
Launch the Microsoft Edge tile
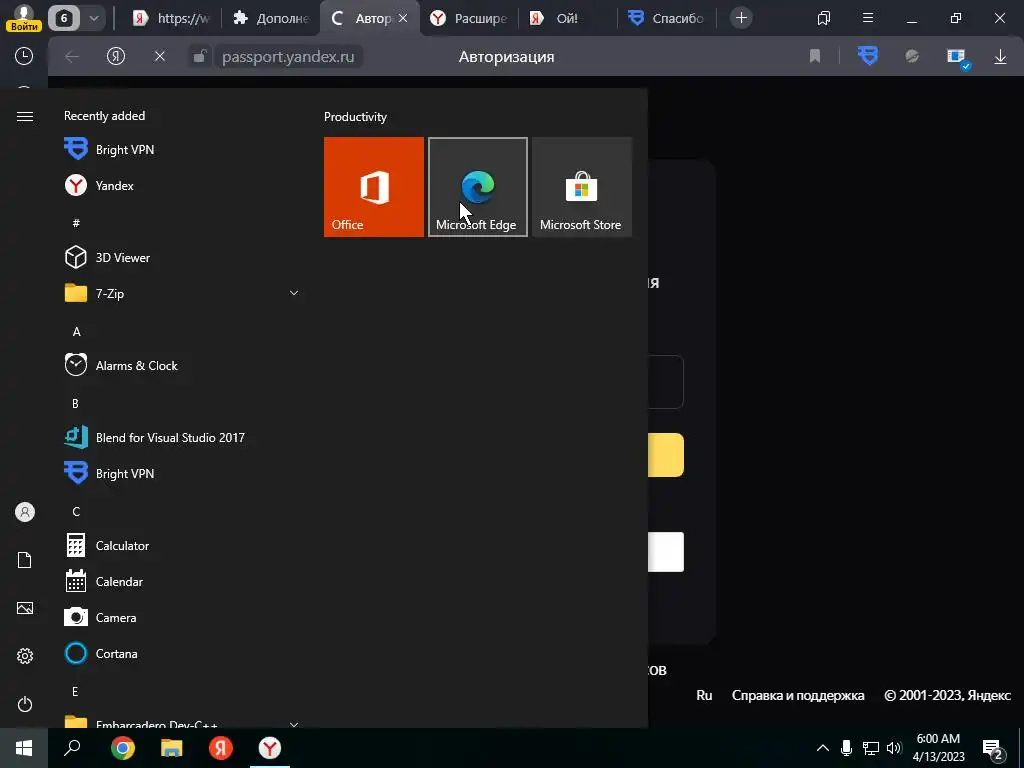[477, 187]
